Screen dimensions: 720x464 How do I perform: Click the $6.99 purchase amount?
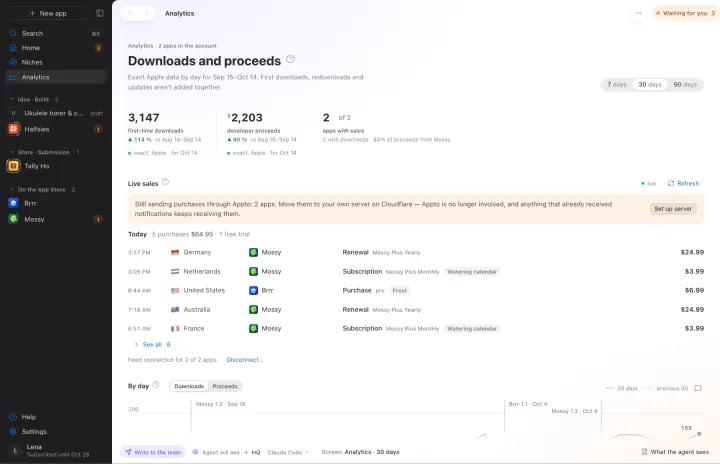tap(694, 290)
